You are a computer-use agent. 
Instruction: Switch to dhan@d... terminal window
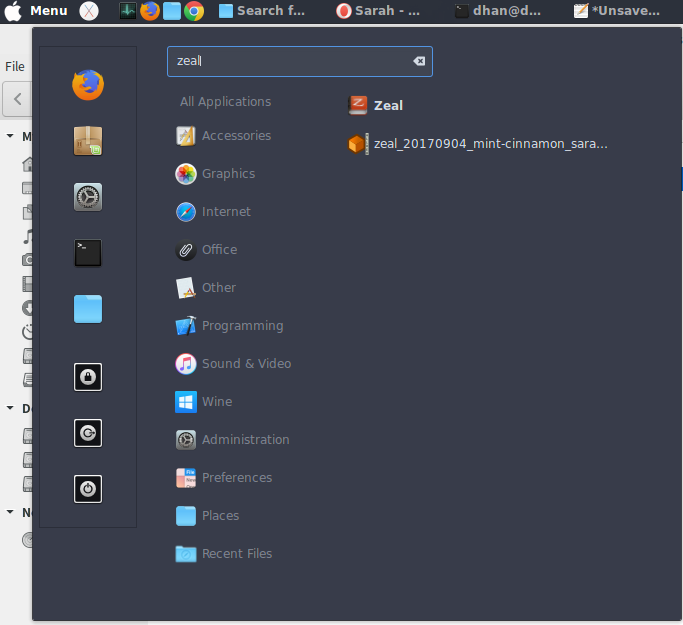tap(497, 11)
